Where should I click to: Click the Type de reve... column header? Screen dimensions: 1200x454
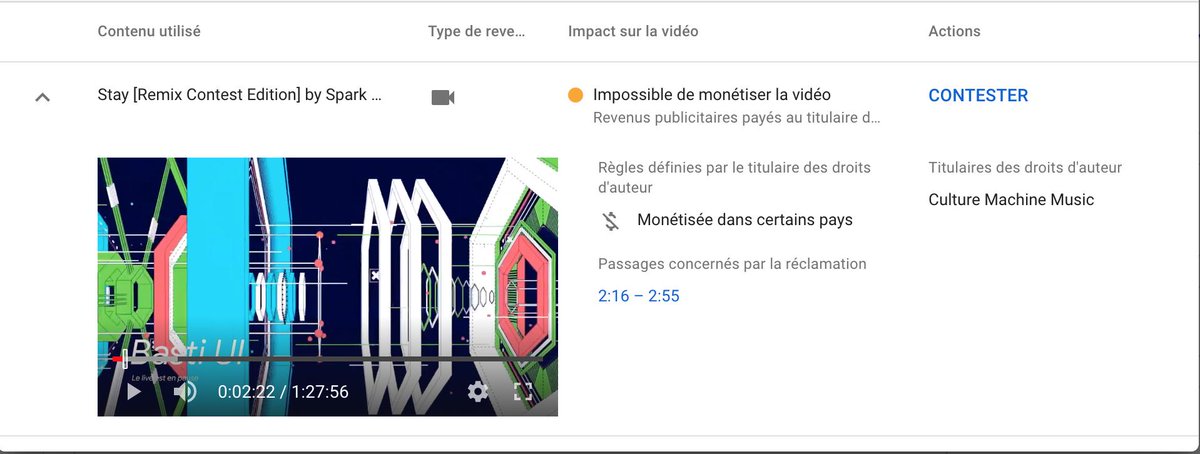pos(476,31)
